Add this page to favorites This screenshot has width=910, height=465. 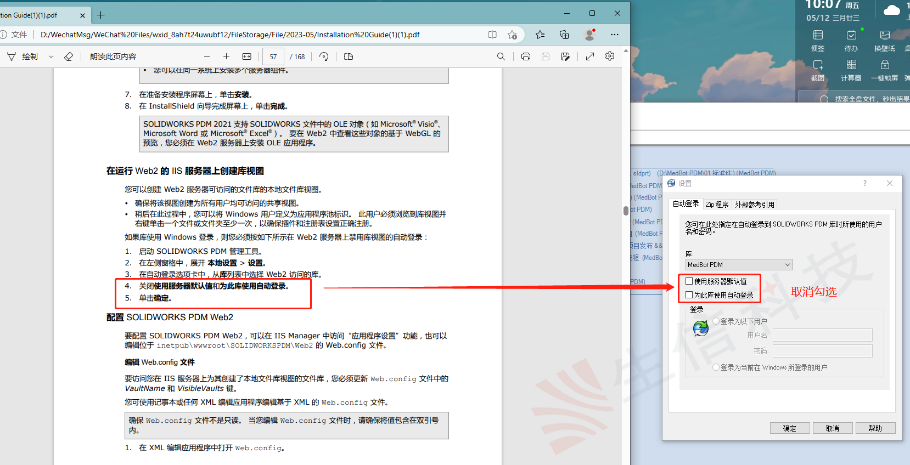[512, 35]
